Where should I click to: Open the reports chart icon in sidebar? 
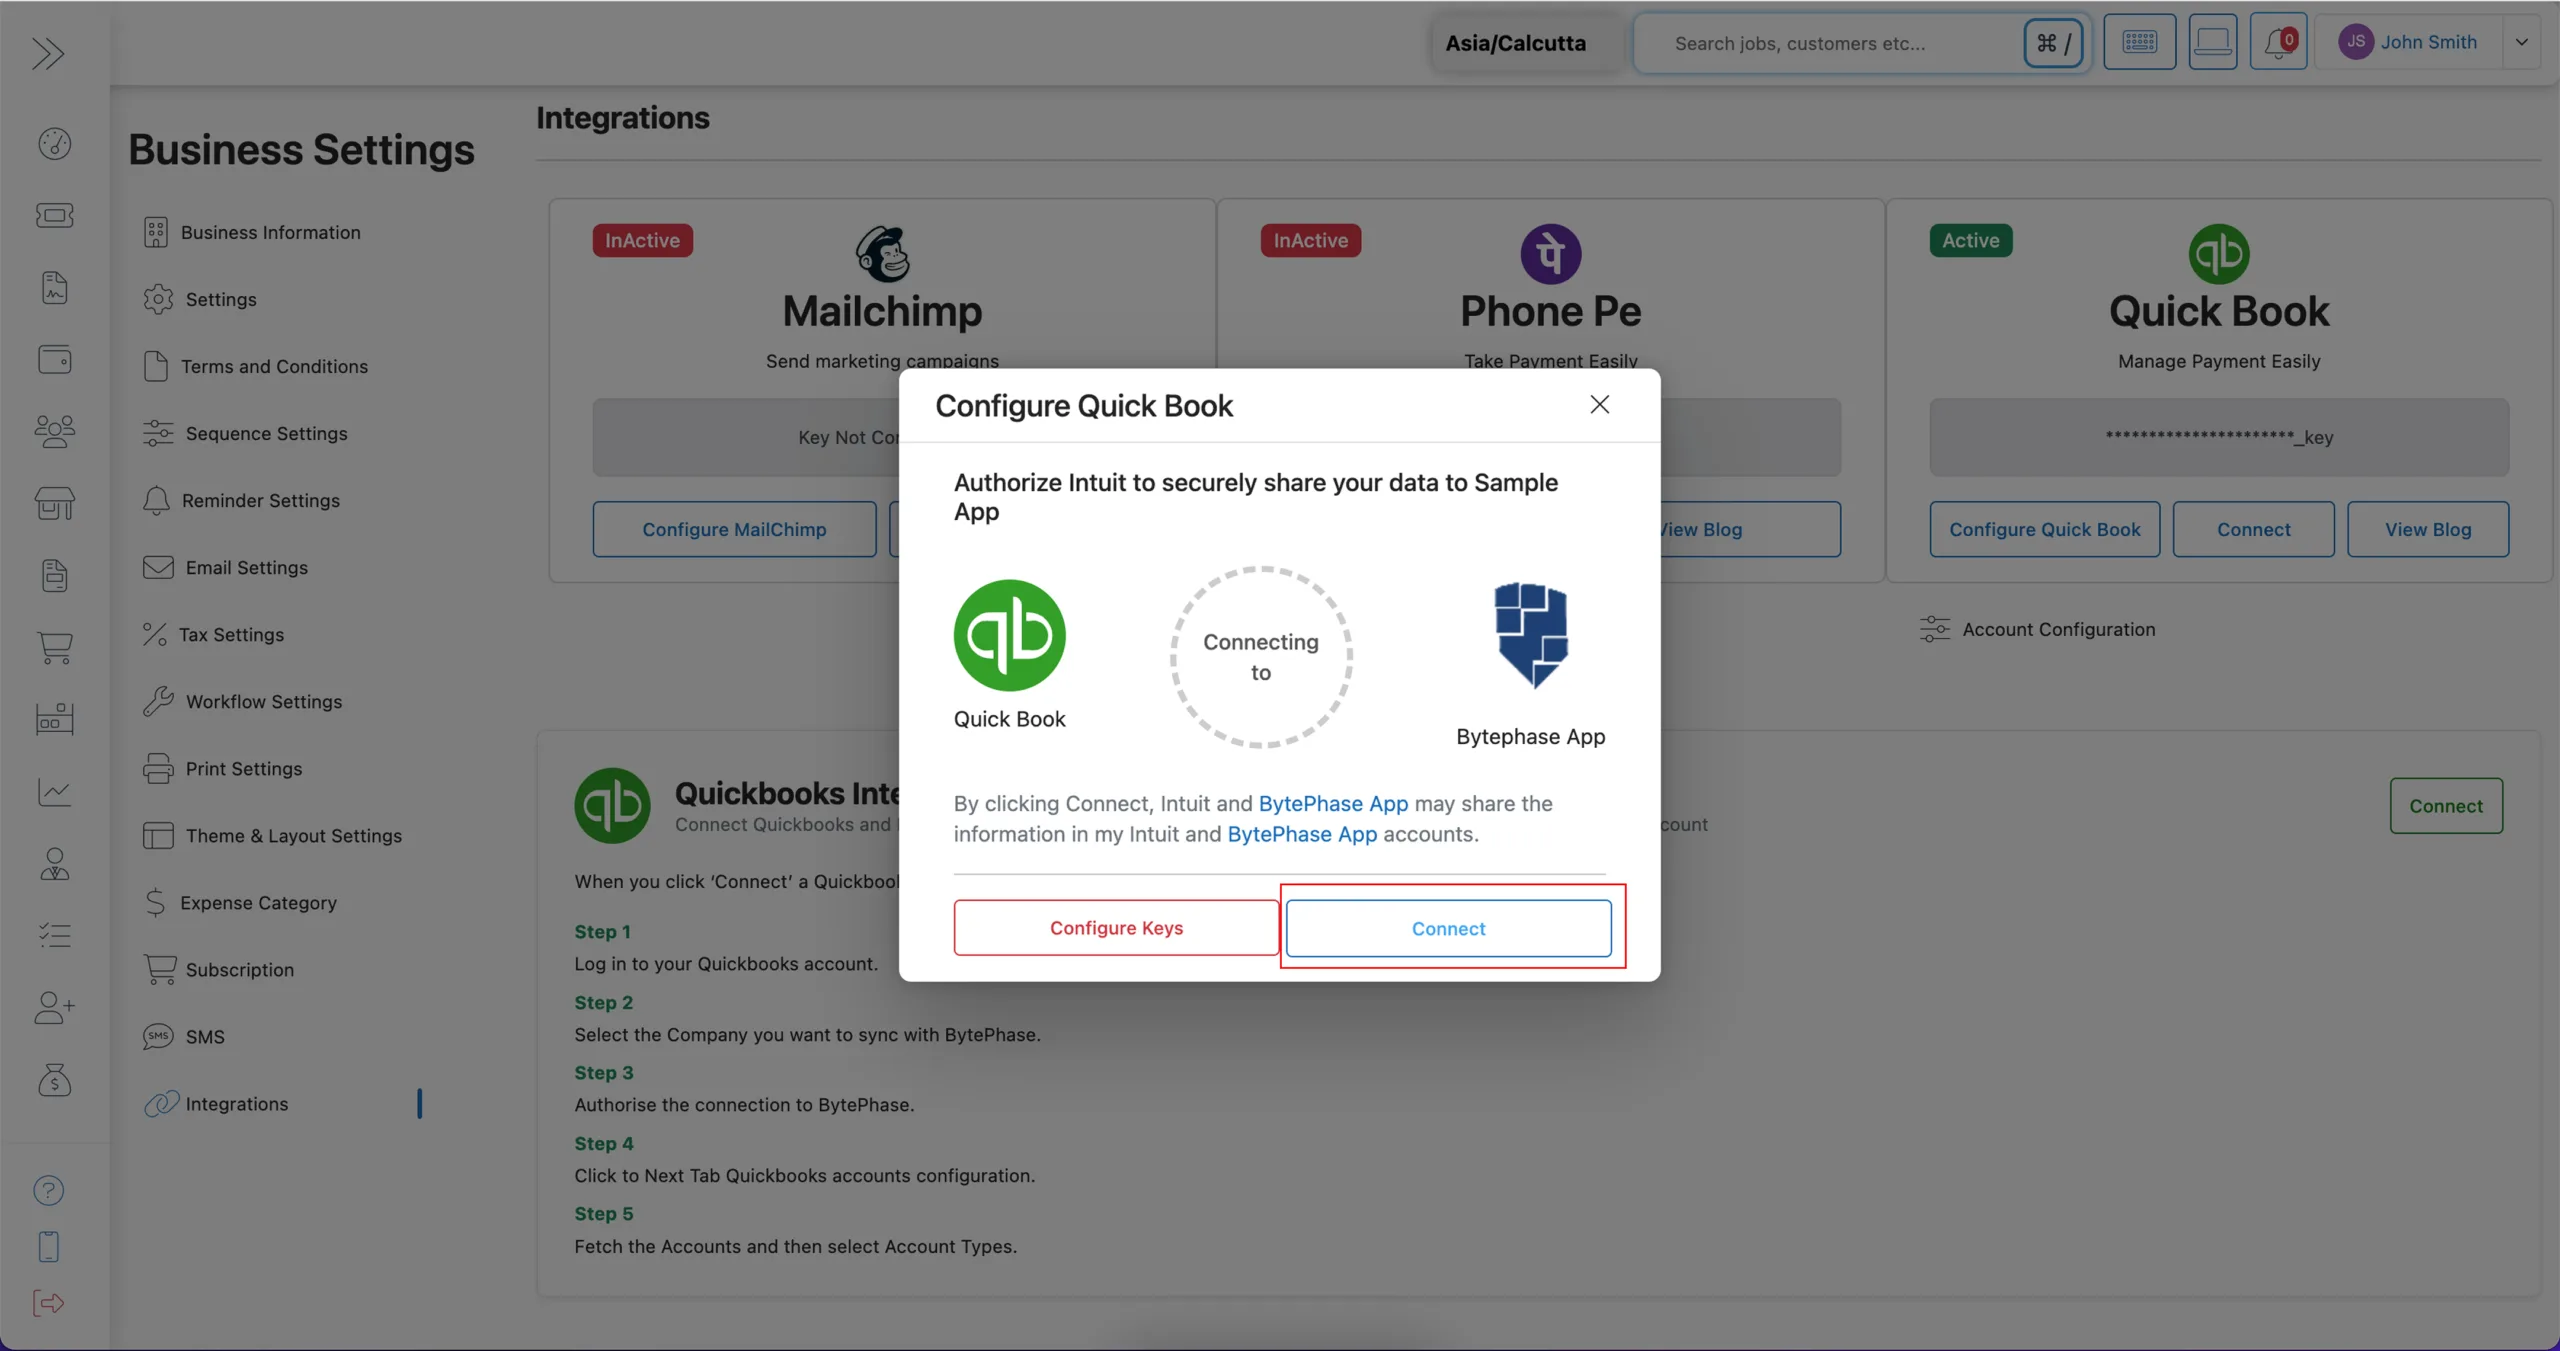tap(54, 792)
